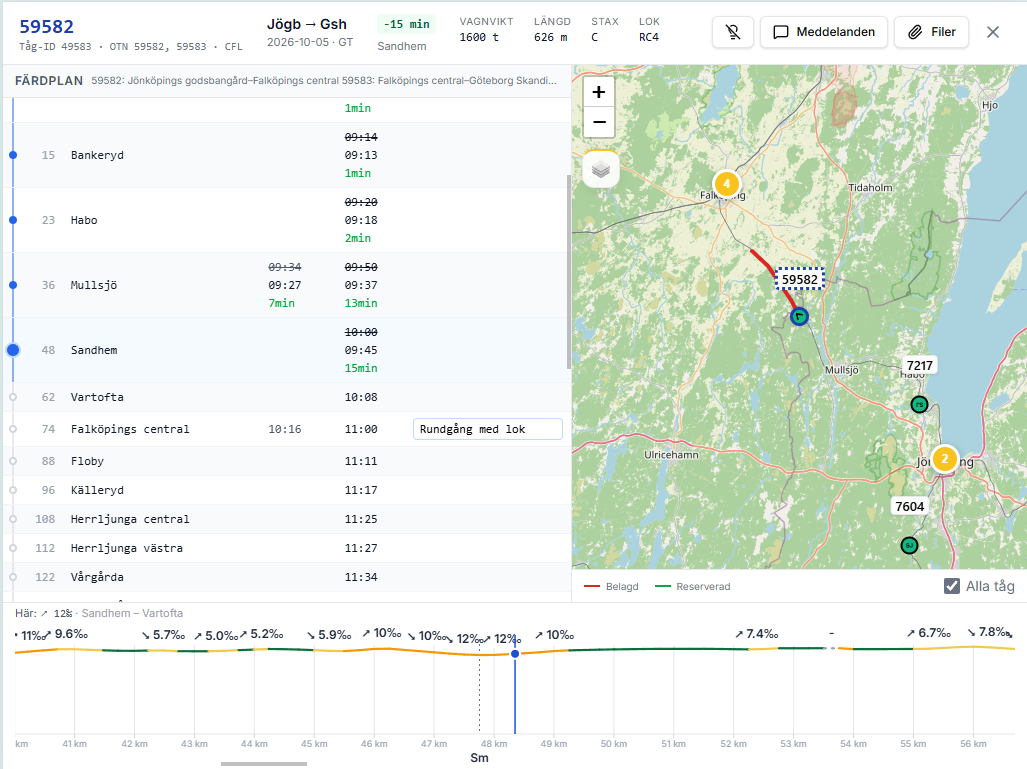Click the blue position marker on gradient profile
The width and height of the screenshot is (1027, 769).
click(515, 654)
